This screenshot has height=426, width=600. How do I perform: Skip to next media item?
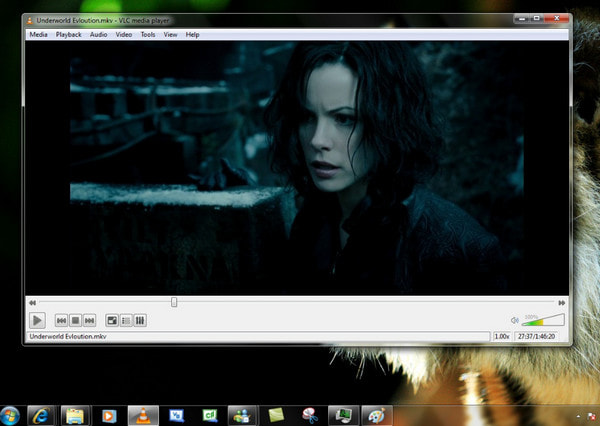point(90,320)
